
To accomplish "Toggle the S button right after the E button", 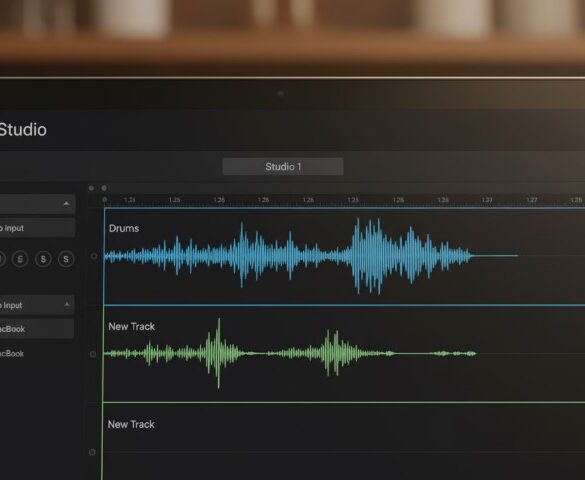I will pyautogui.click(x=43, y=259).
